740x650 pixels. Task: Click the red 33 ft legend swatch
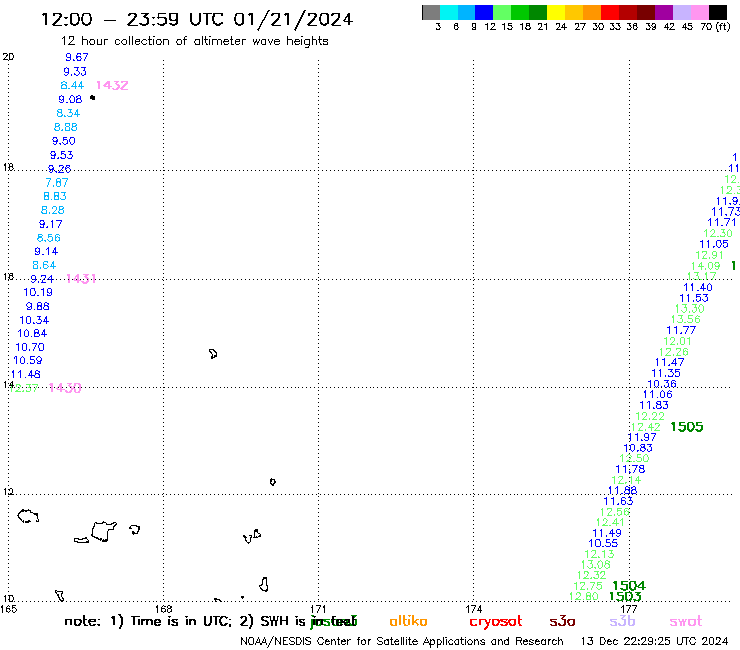(x=609, y=12)
